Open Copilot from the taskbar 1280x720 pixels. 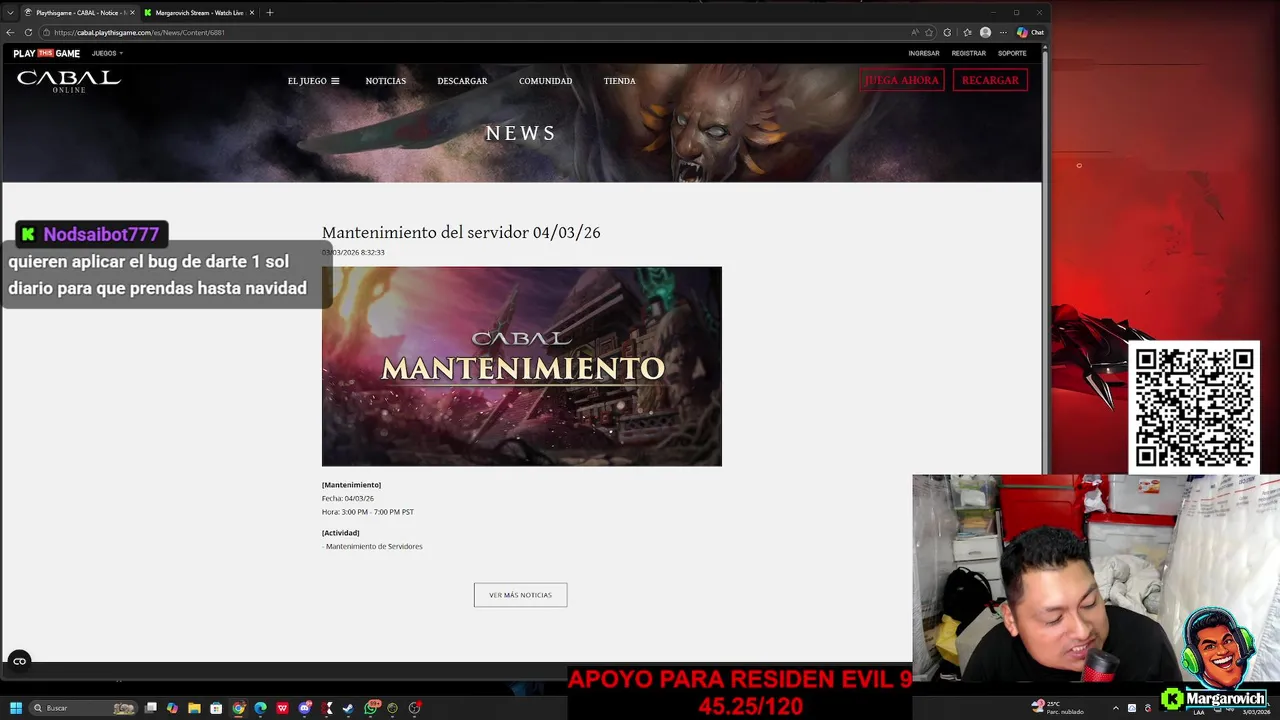click(172, 708)
